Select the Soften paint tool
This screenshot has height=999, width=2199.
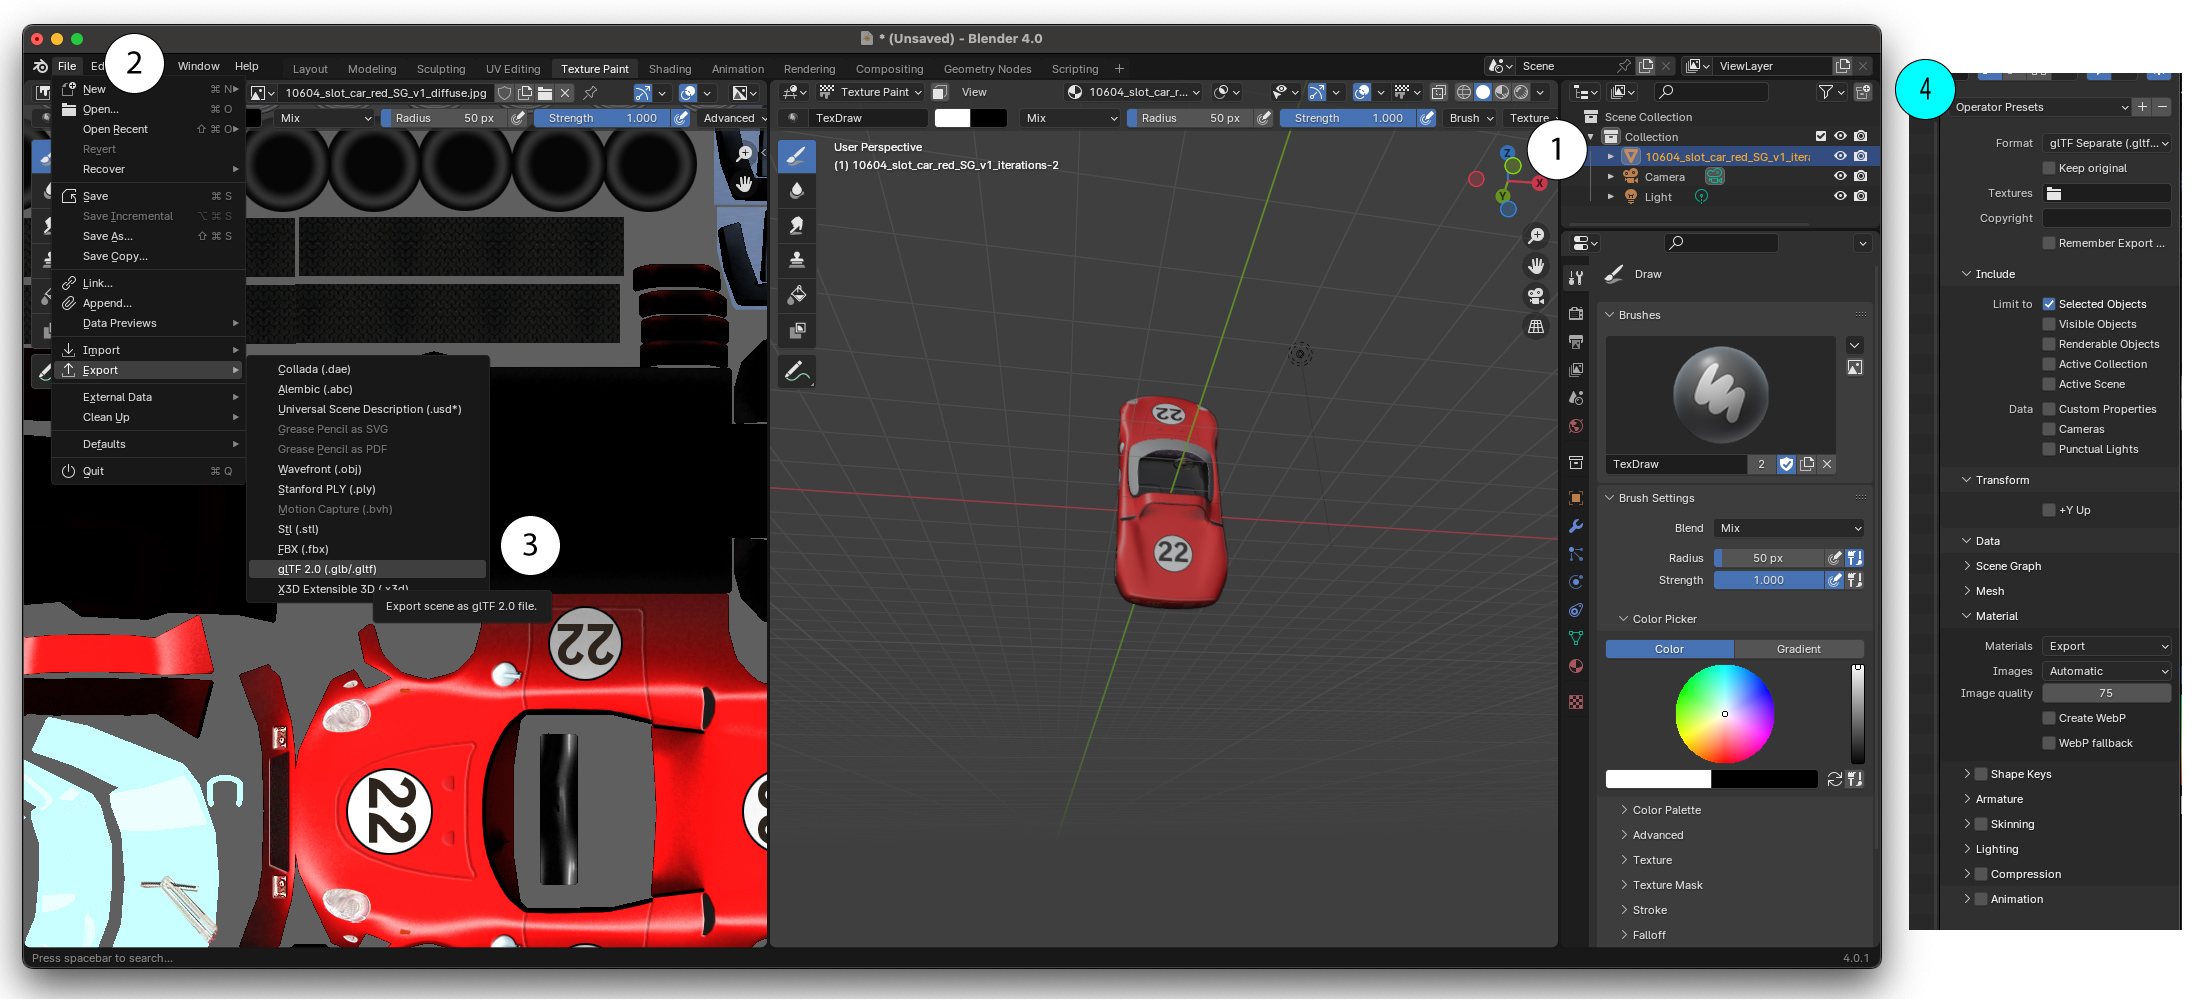tap(797, 189)
